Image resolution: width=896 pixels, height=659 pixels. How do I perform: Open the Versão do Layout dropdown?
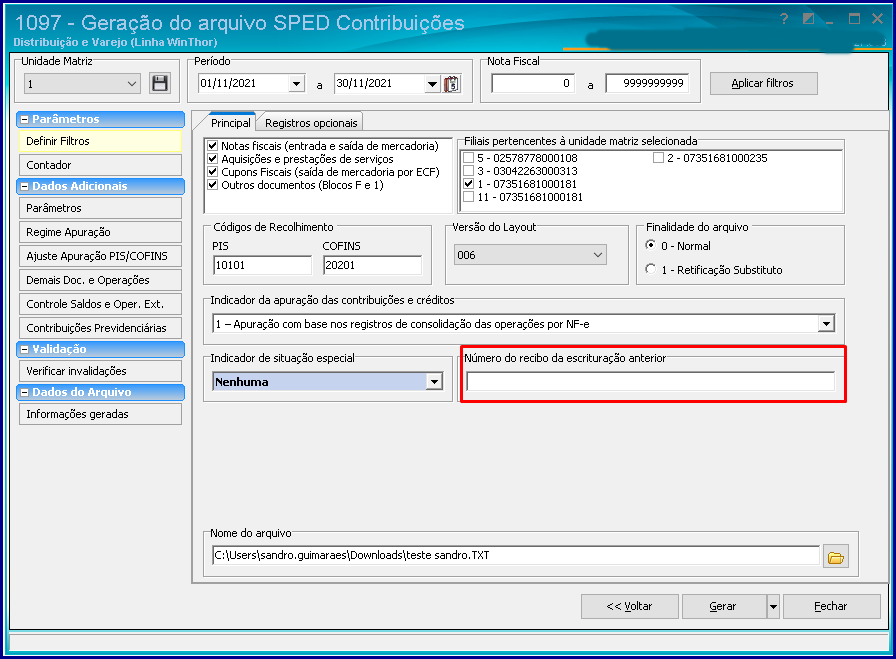(x=598, y=256)
